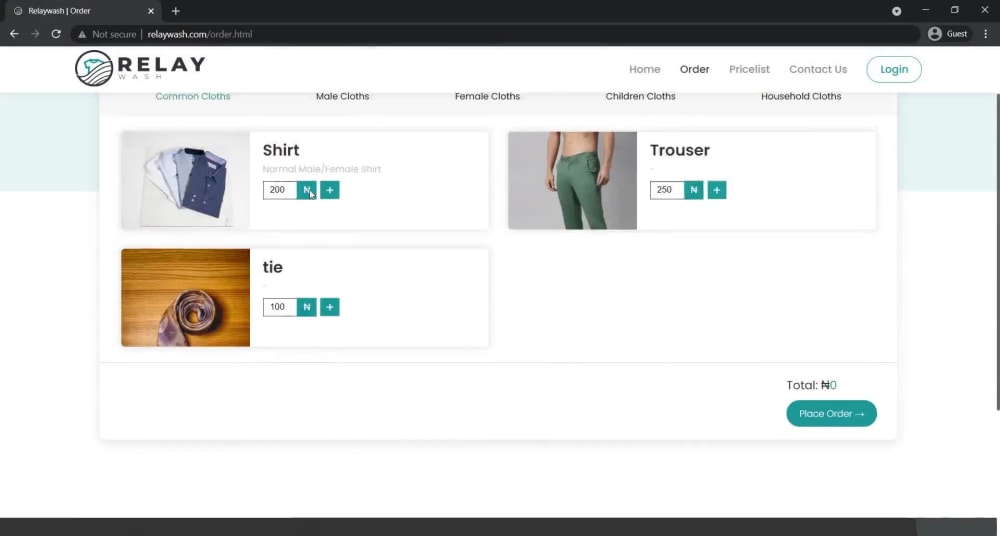The image size is (1000, 536).
Task: Click the Trouser price field showing 250
Action: (x=667, y=190)
